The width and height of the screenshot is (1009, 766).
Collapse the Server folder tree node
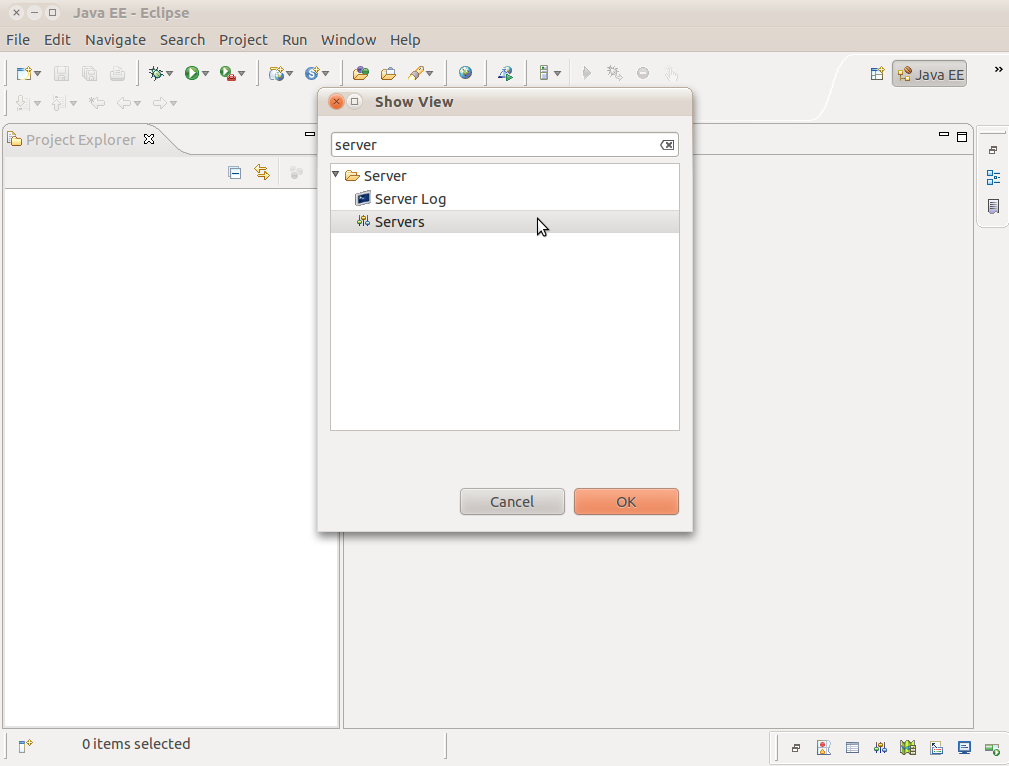coord(336,175)
